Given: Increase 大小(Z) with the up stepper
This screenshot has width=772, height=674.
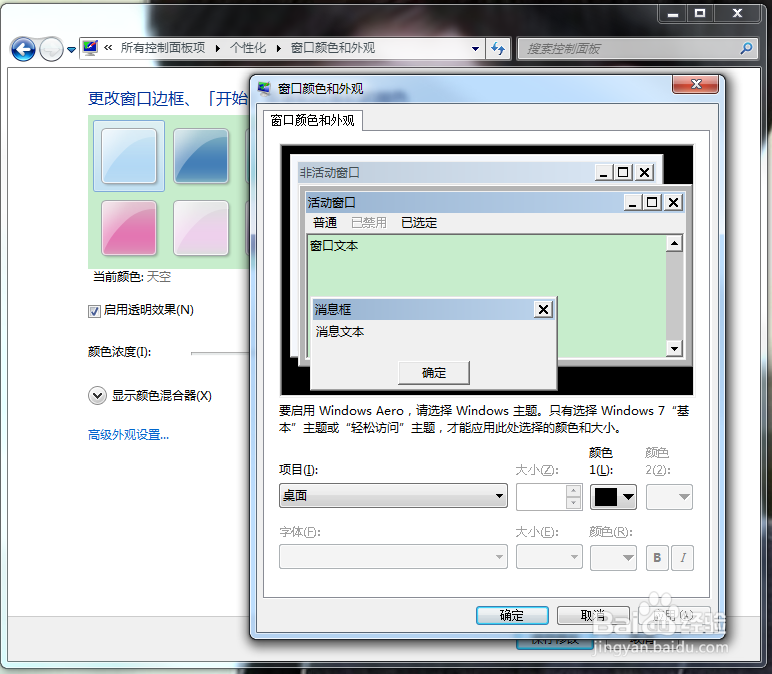Looking at the screenshot, I should [x=573, y=490].
